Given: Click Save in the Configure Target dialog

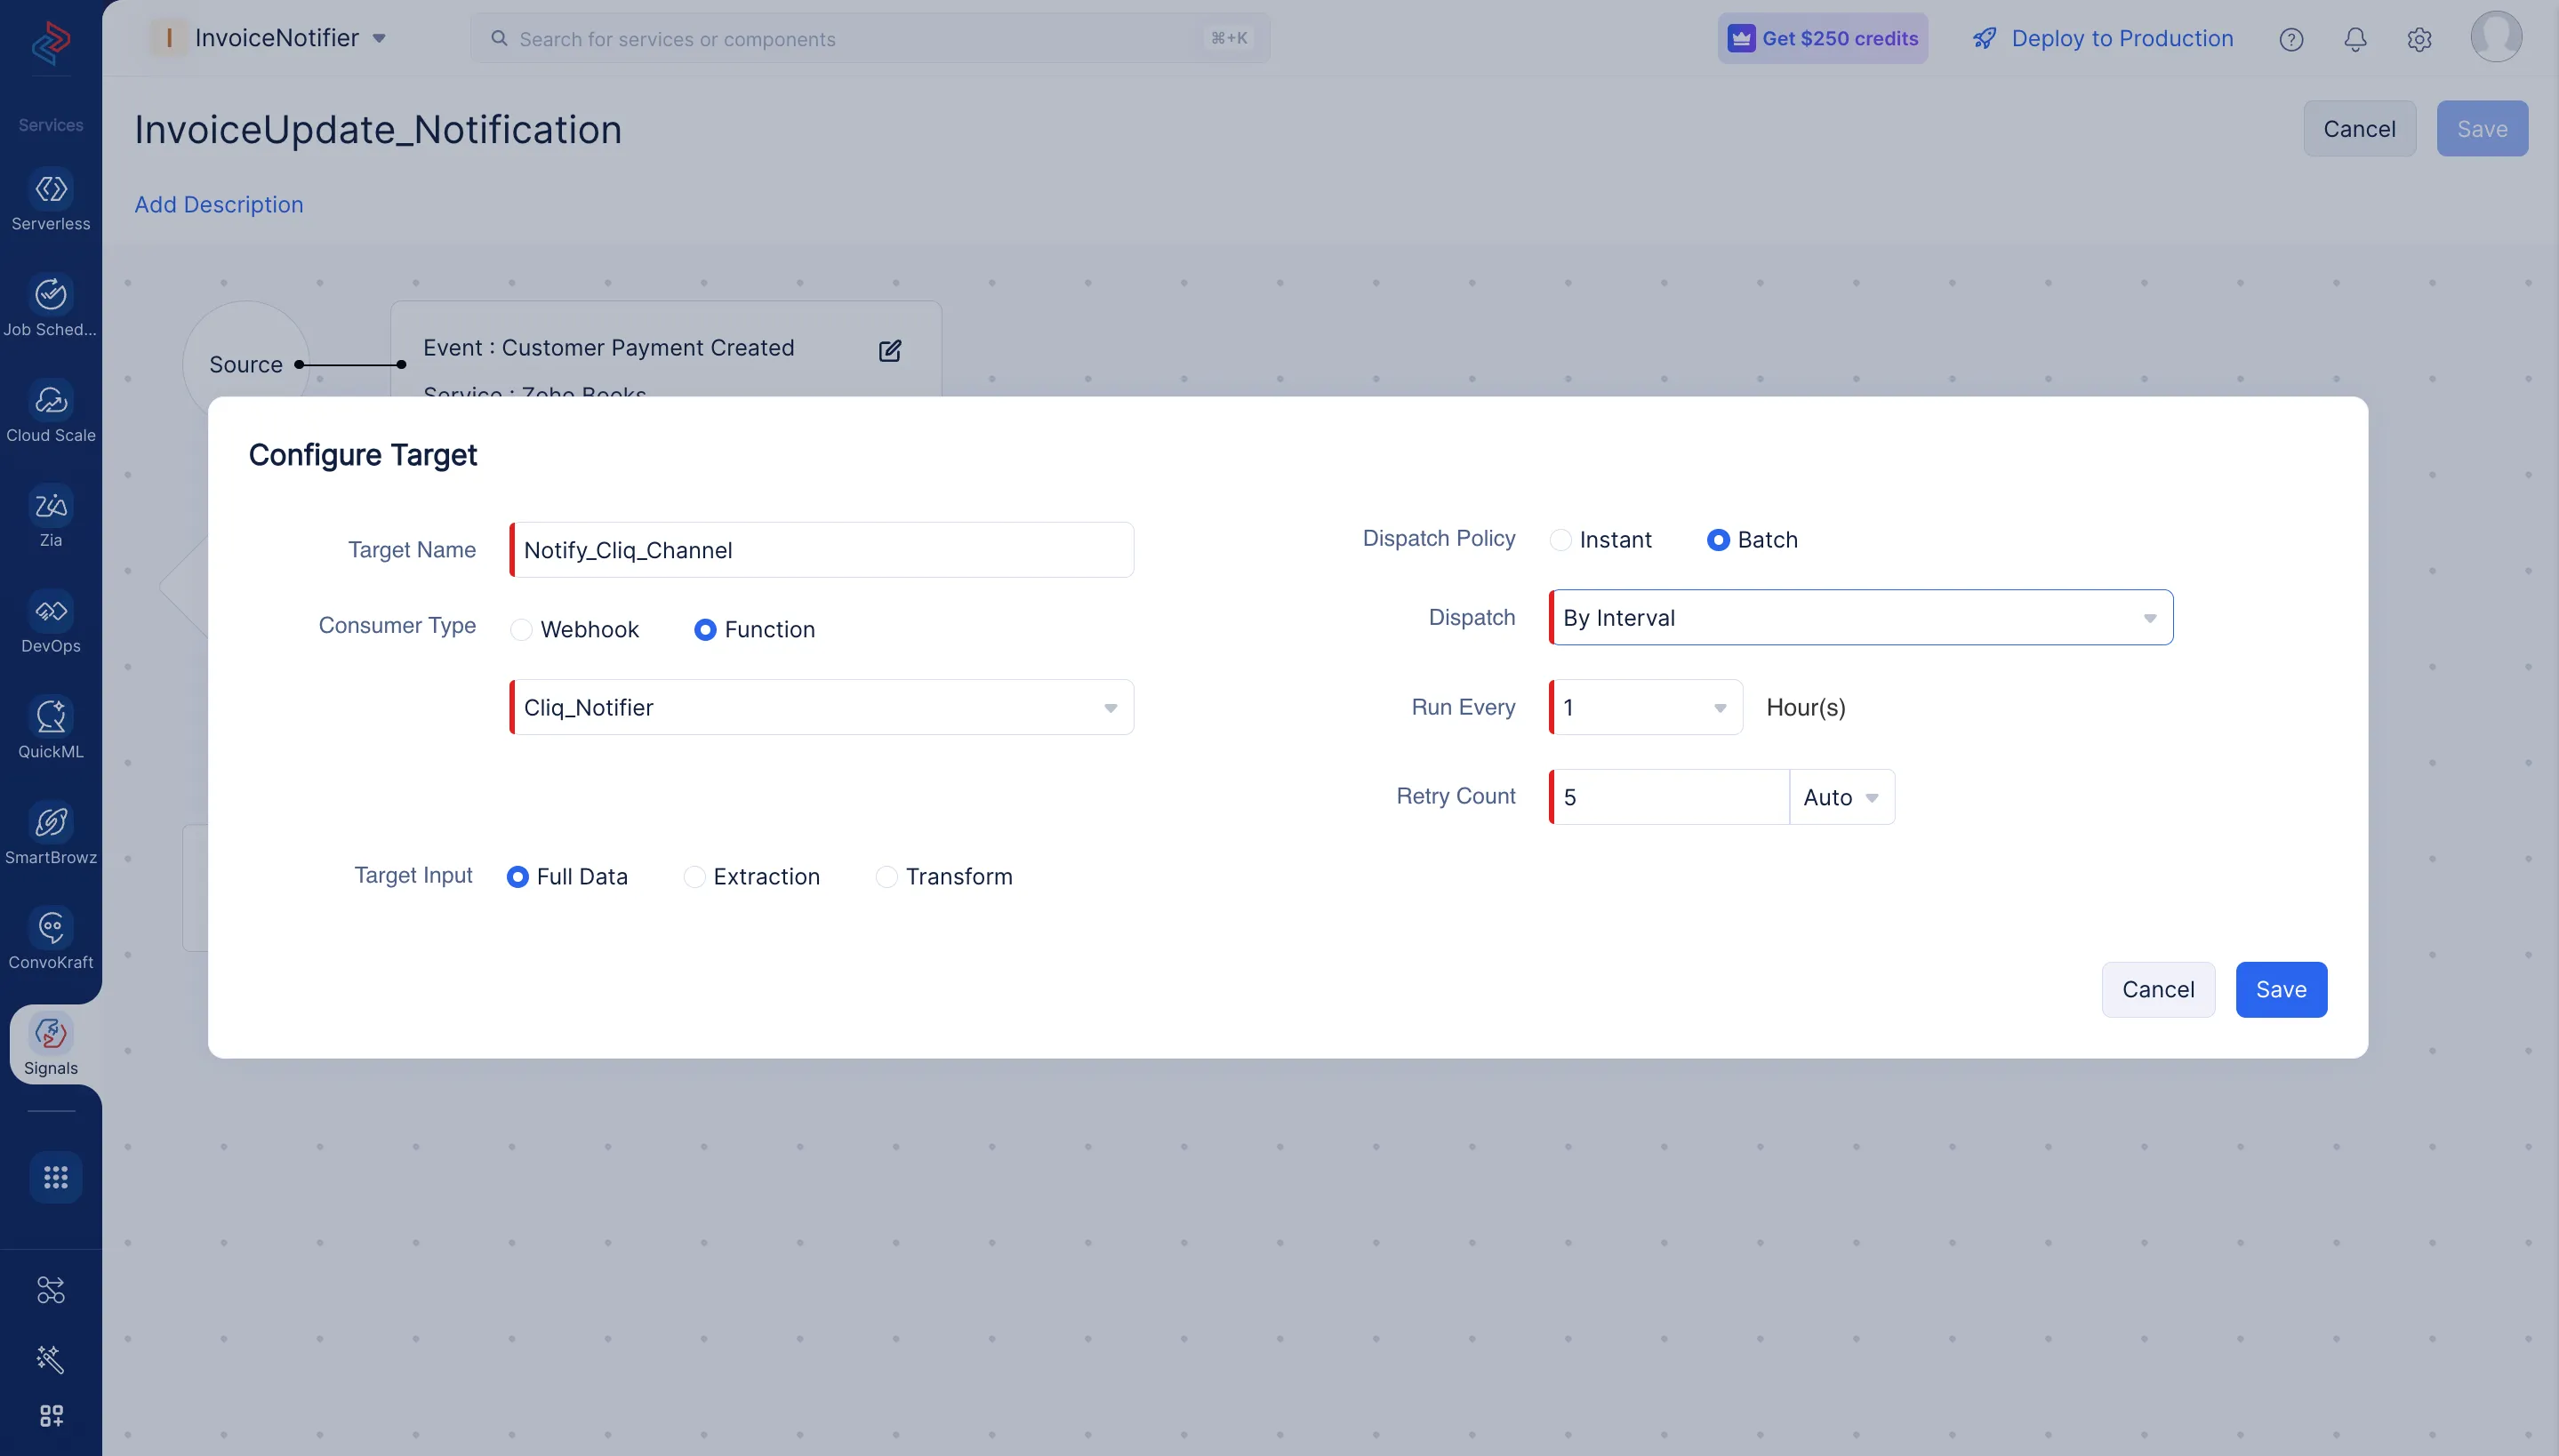Looking at the screenshot, I should [x=2280, y=990].
